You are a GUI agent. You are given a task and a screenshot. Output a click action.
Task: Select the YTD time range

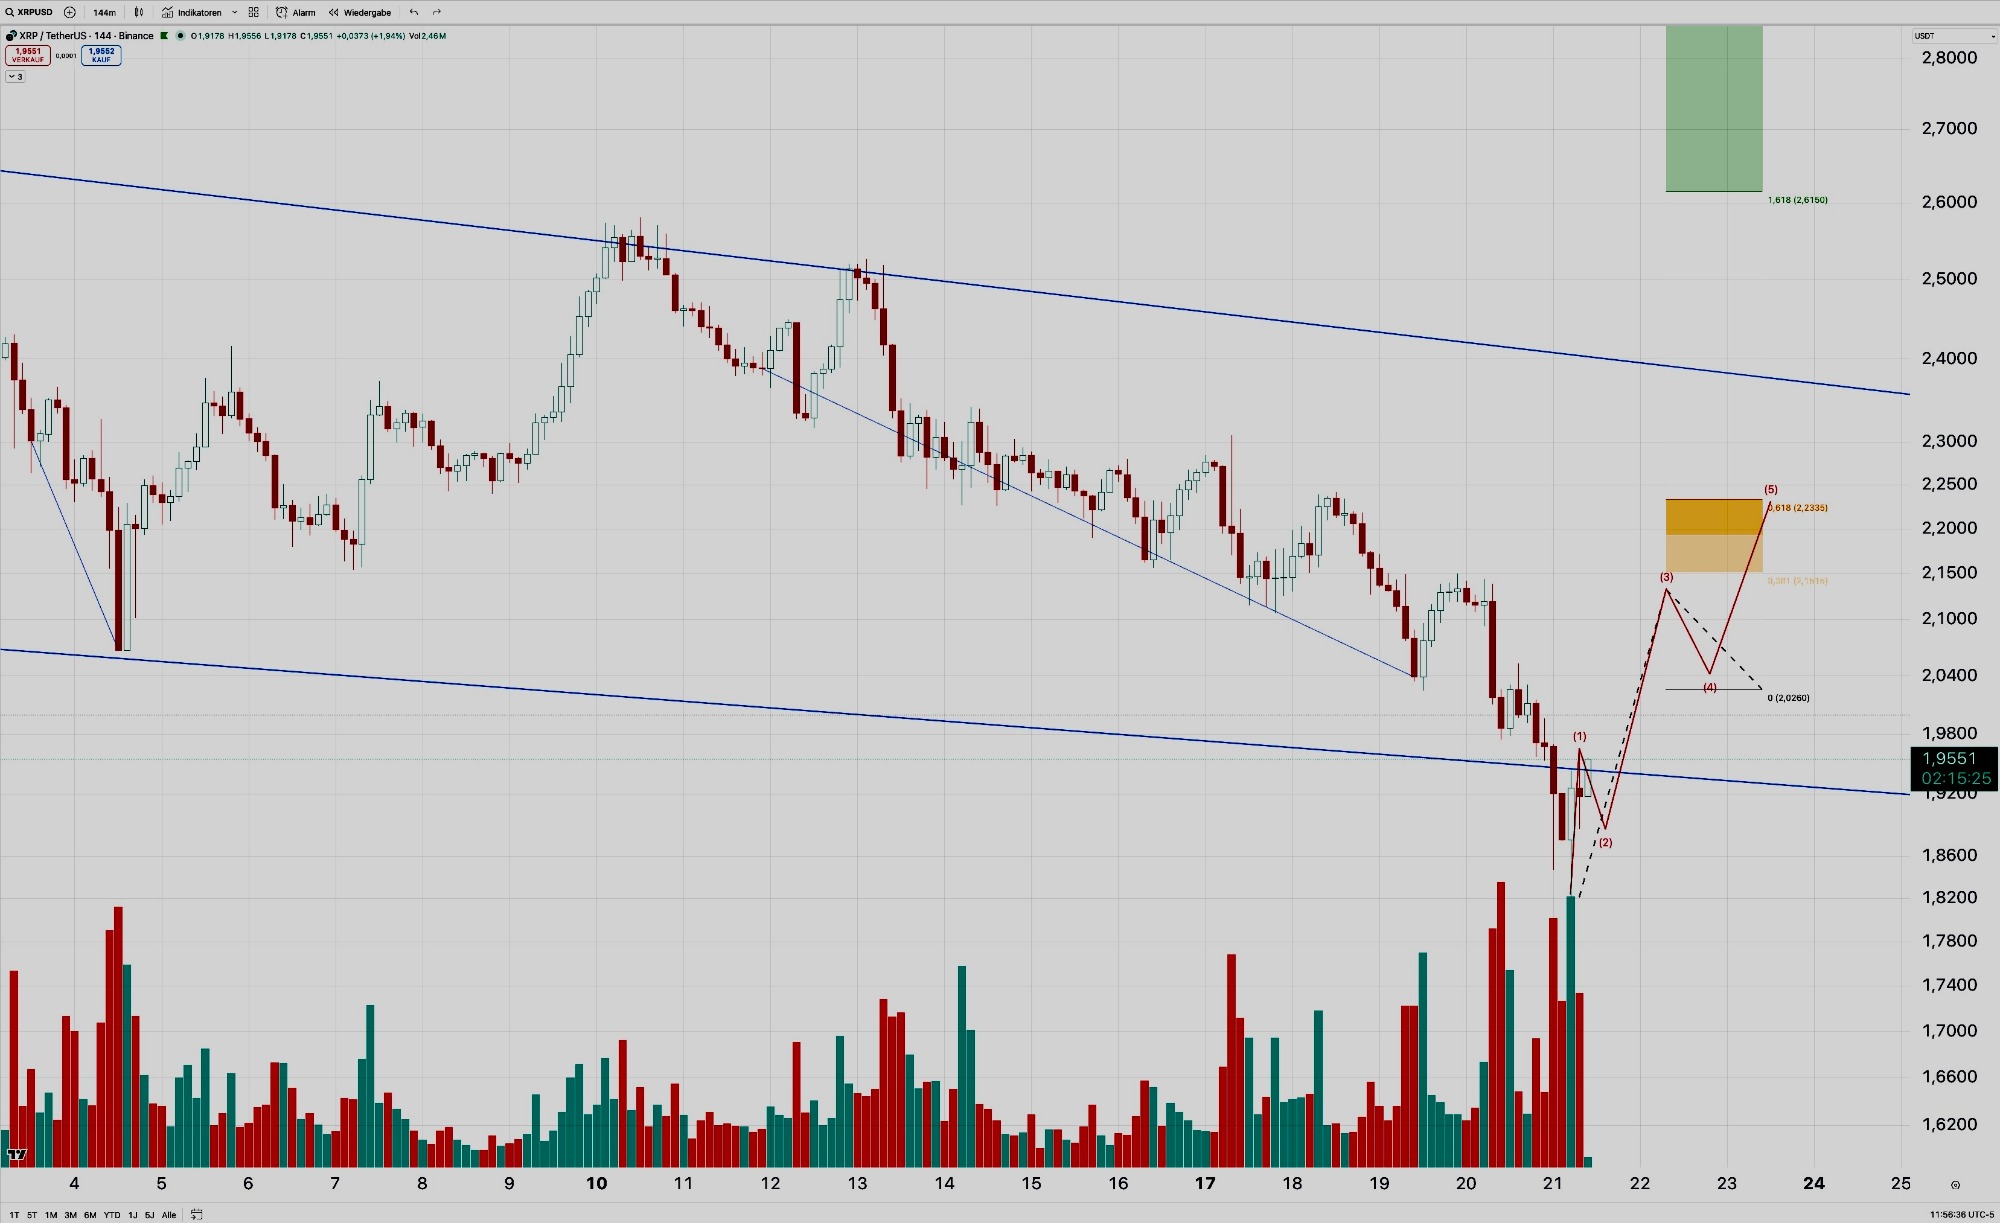coord(112,1215)
